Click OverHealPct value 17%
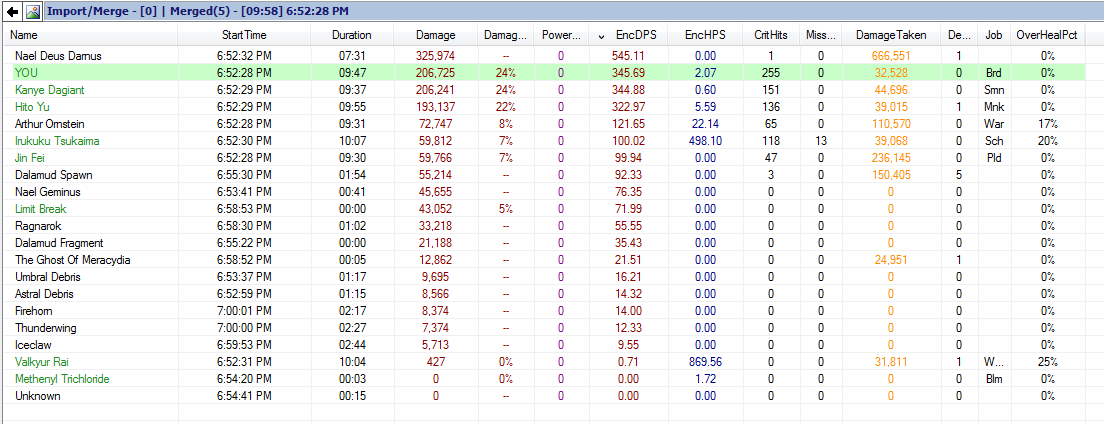Viewport: 1104px width, 424px height. pyautogui.click(x=1048, y=123)
